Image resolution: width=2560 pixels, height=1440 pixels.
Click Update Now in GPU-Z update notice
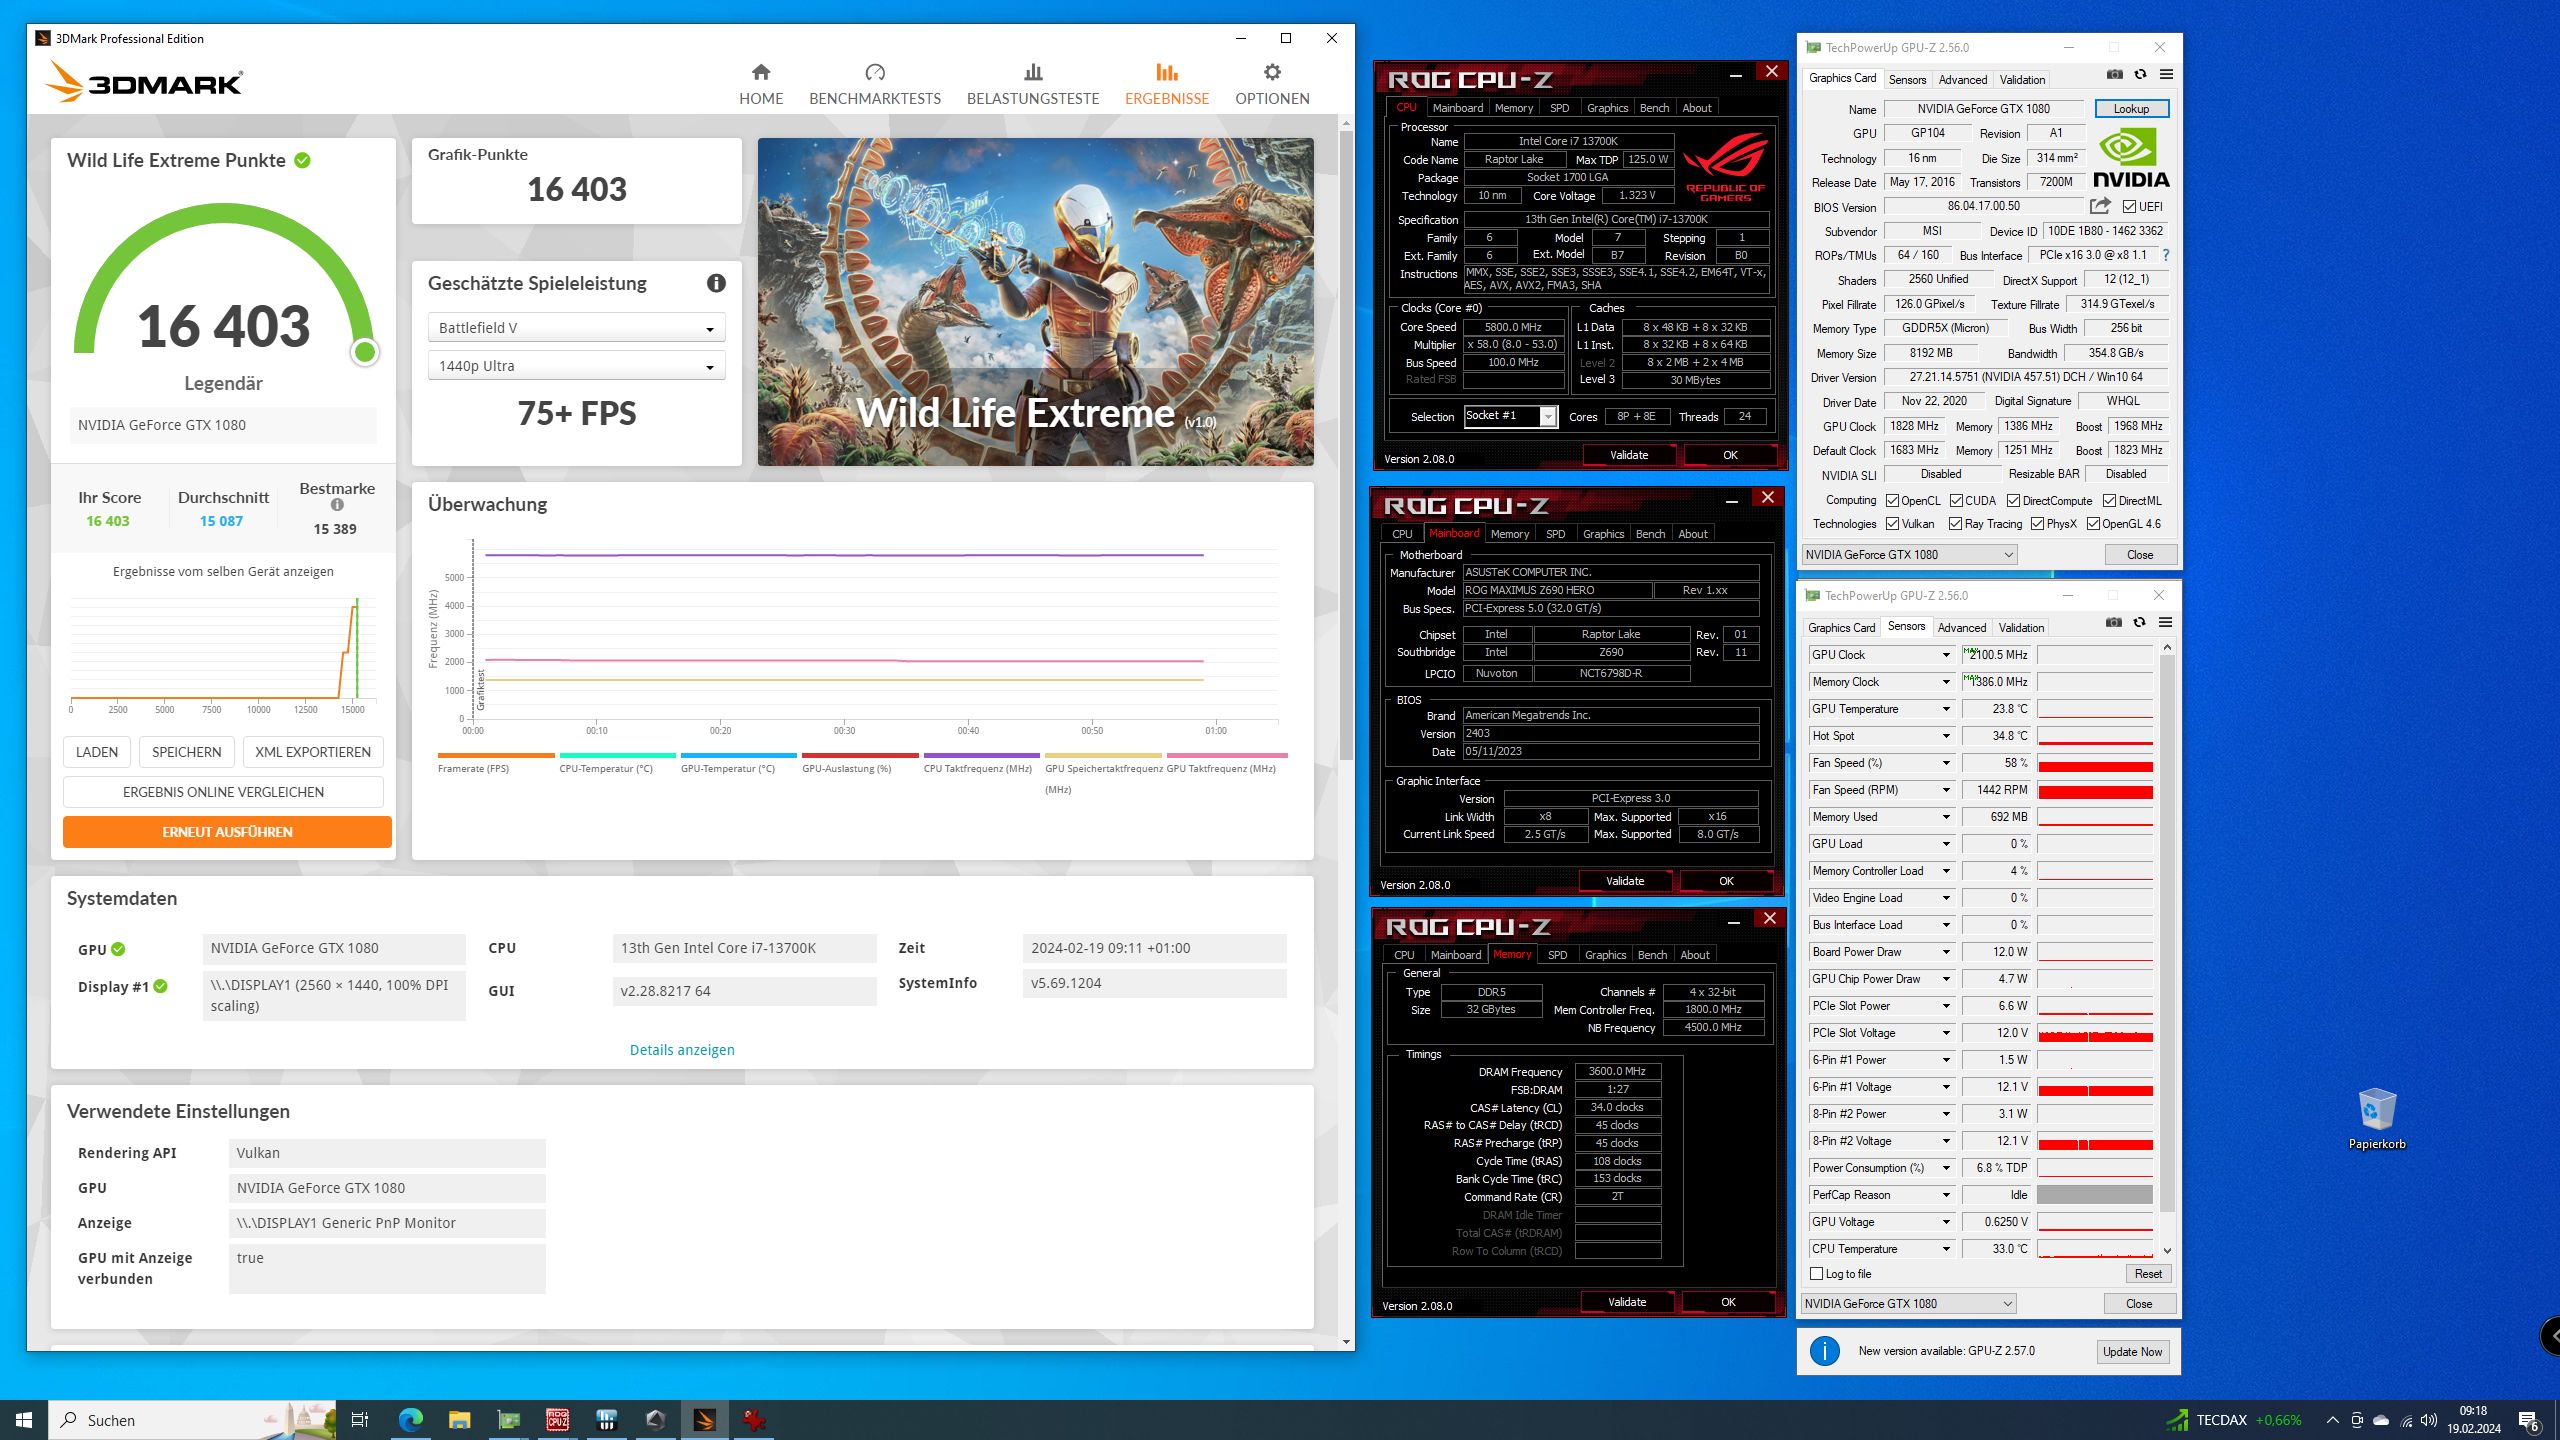coord(2132,1352)
